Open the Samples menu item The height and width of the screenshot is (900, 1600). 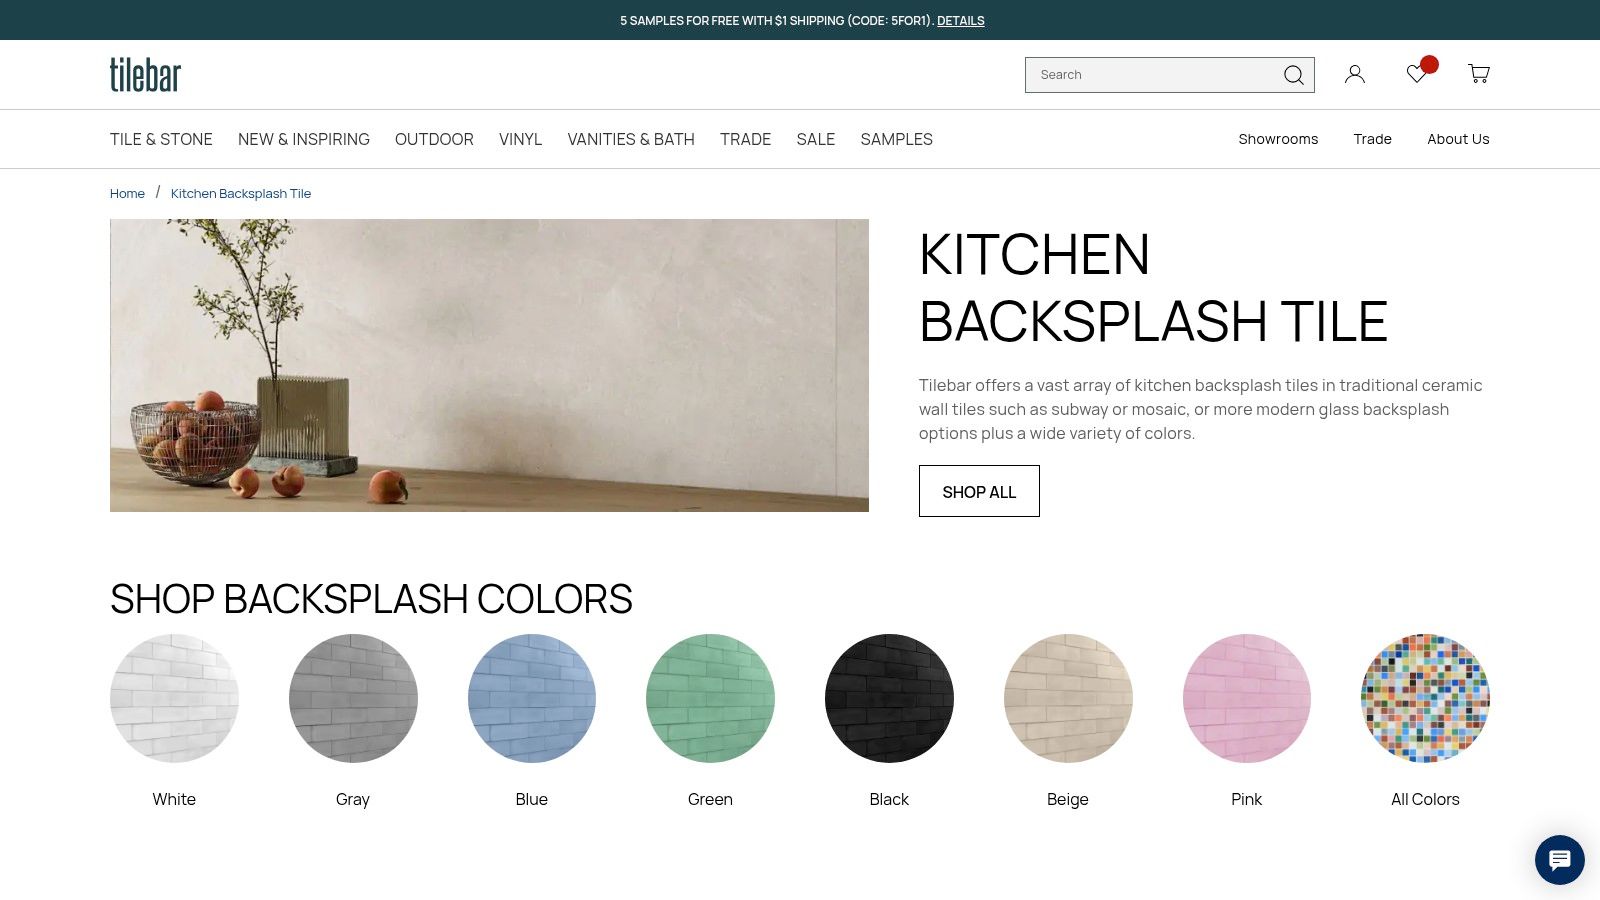pyautogui.click(x=897, y=139)
